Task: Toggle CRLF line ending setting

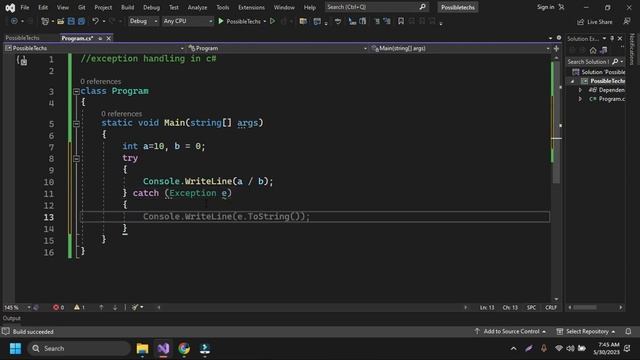Action: [551, 307]
